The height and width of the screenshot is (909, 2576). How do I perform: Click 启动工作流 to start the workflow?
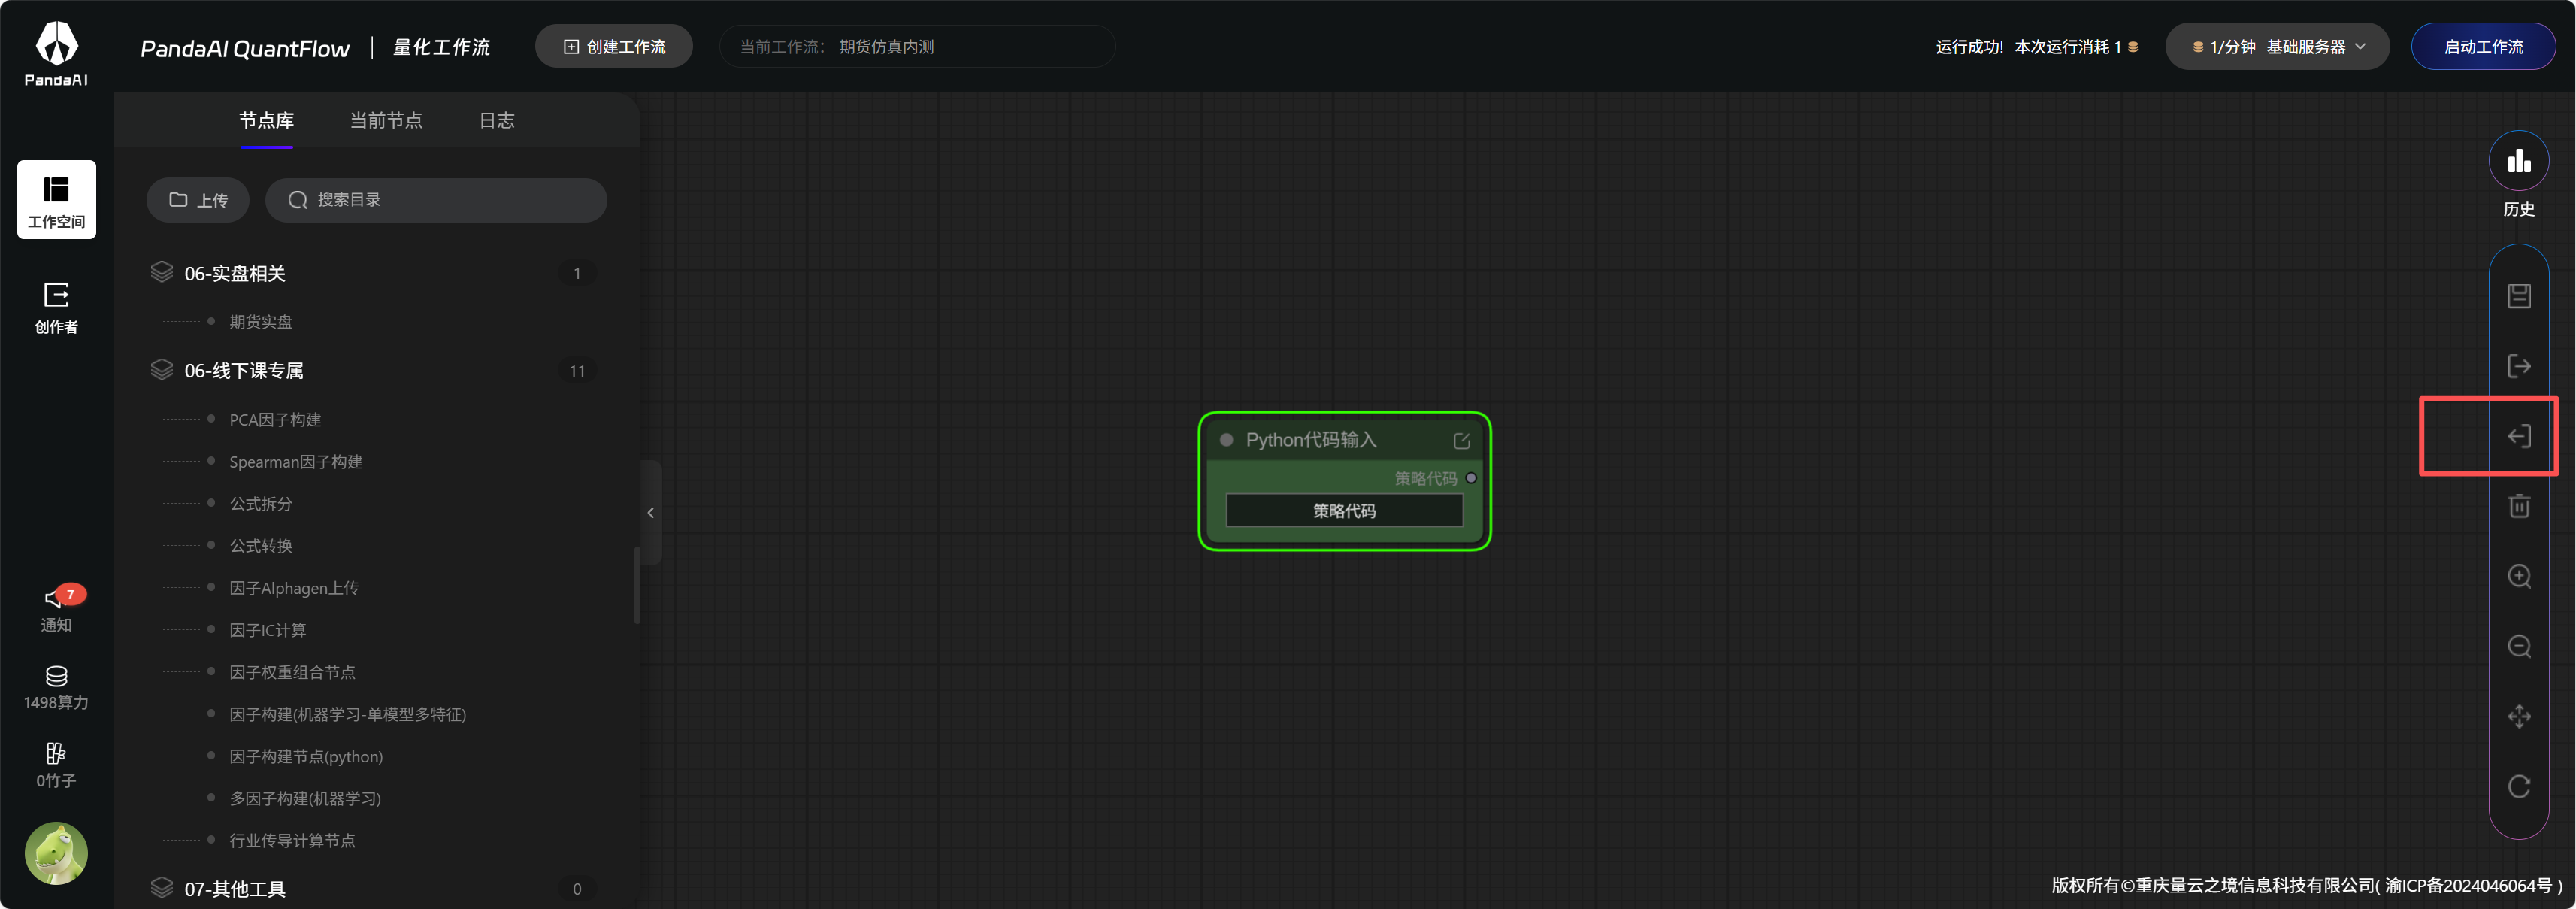coord(2483,47)
